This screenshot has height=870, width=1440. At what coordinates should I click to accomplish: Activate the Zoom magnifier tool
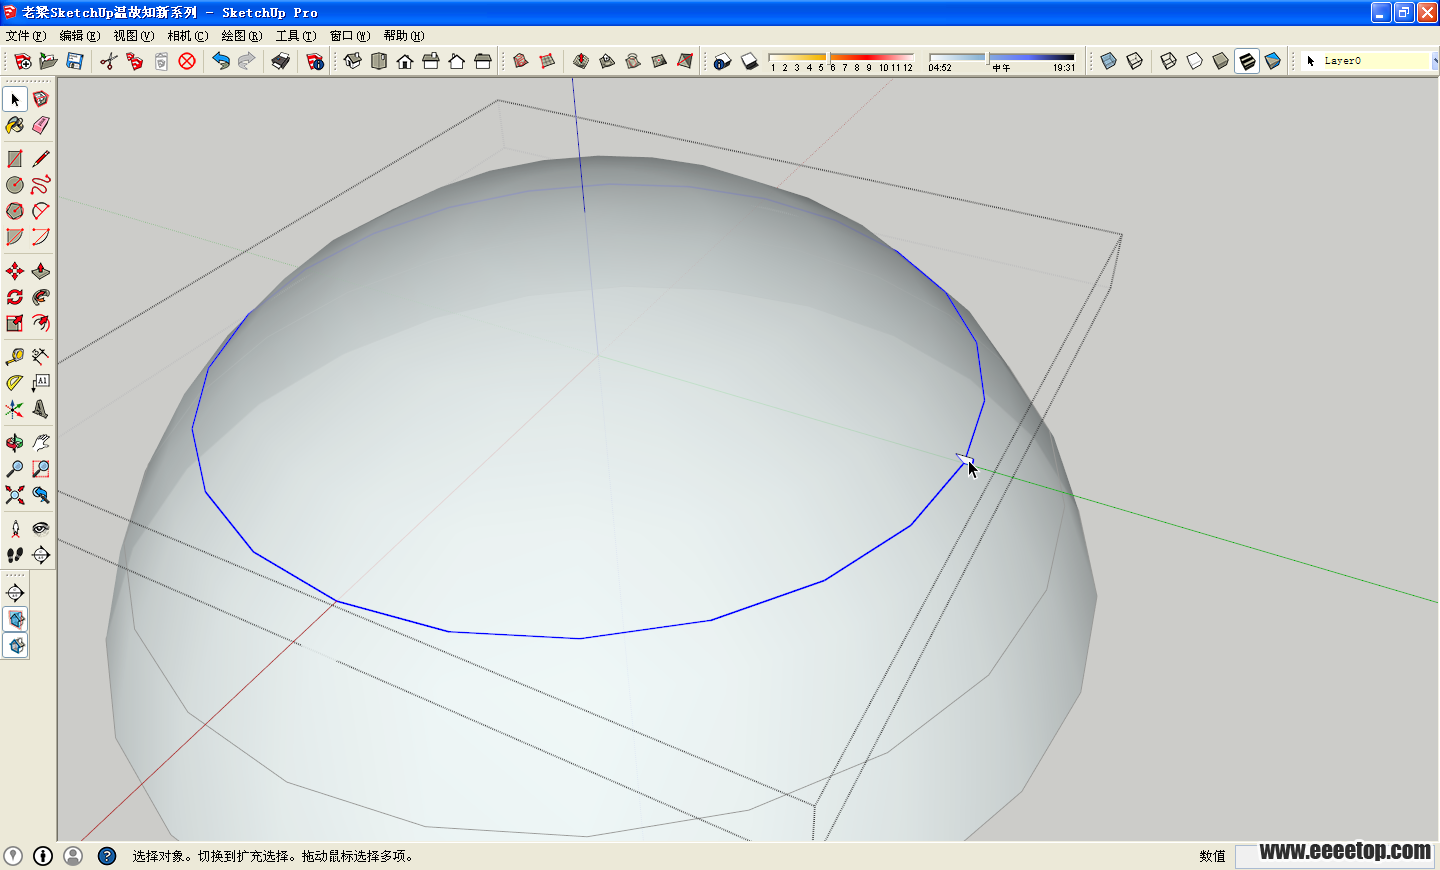click(x=15, y=469)
